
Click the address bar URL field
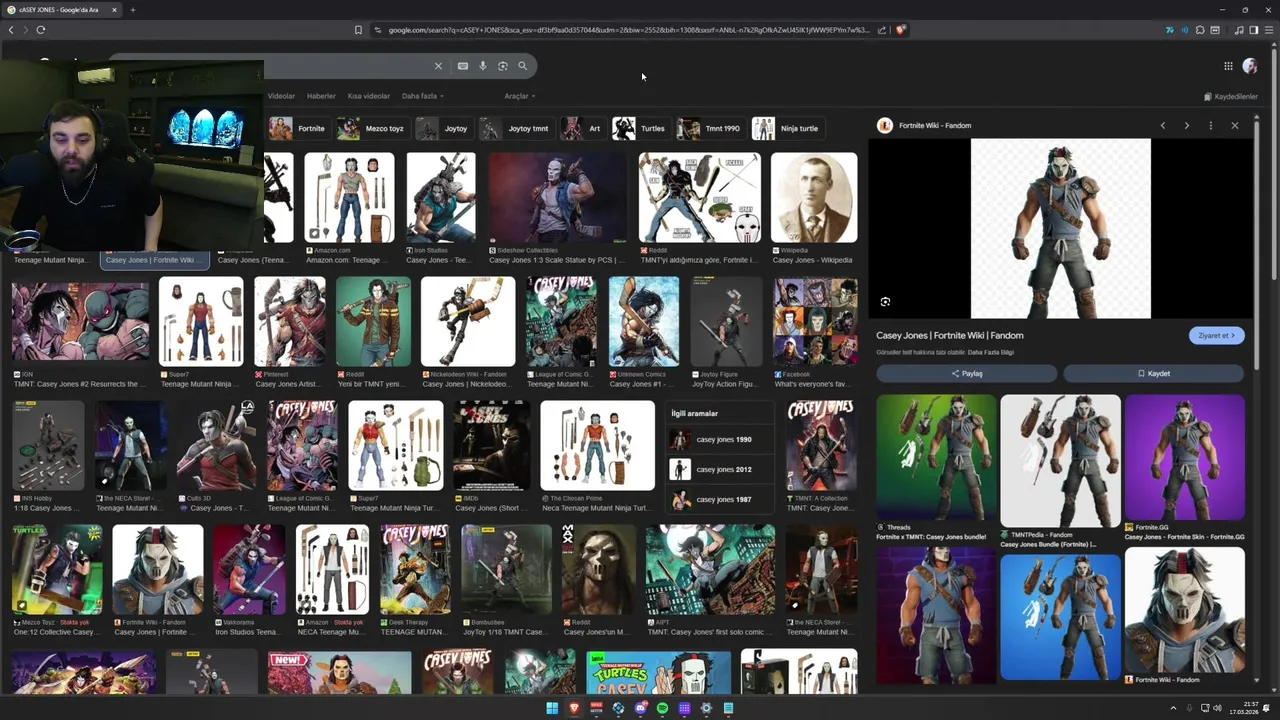628,30
